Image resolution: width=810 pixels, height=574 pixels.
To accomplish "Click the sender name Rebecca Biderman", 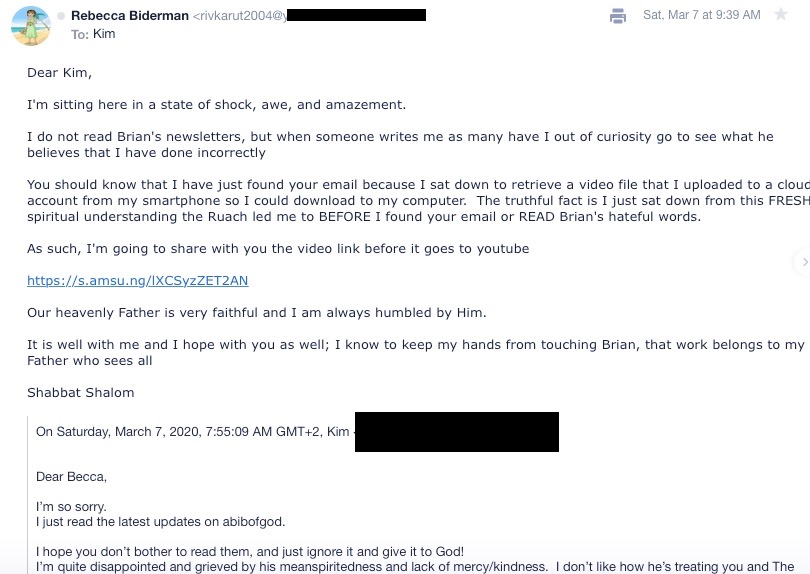I will coord(130,16).
